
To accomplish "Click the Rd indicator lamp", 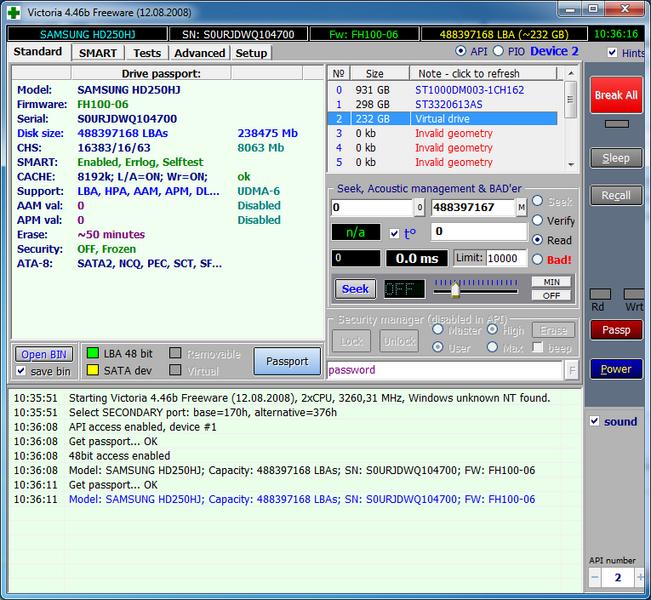I will (x=600, y=294).
